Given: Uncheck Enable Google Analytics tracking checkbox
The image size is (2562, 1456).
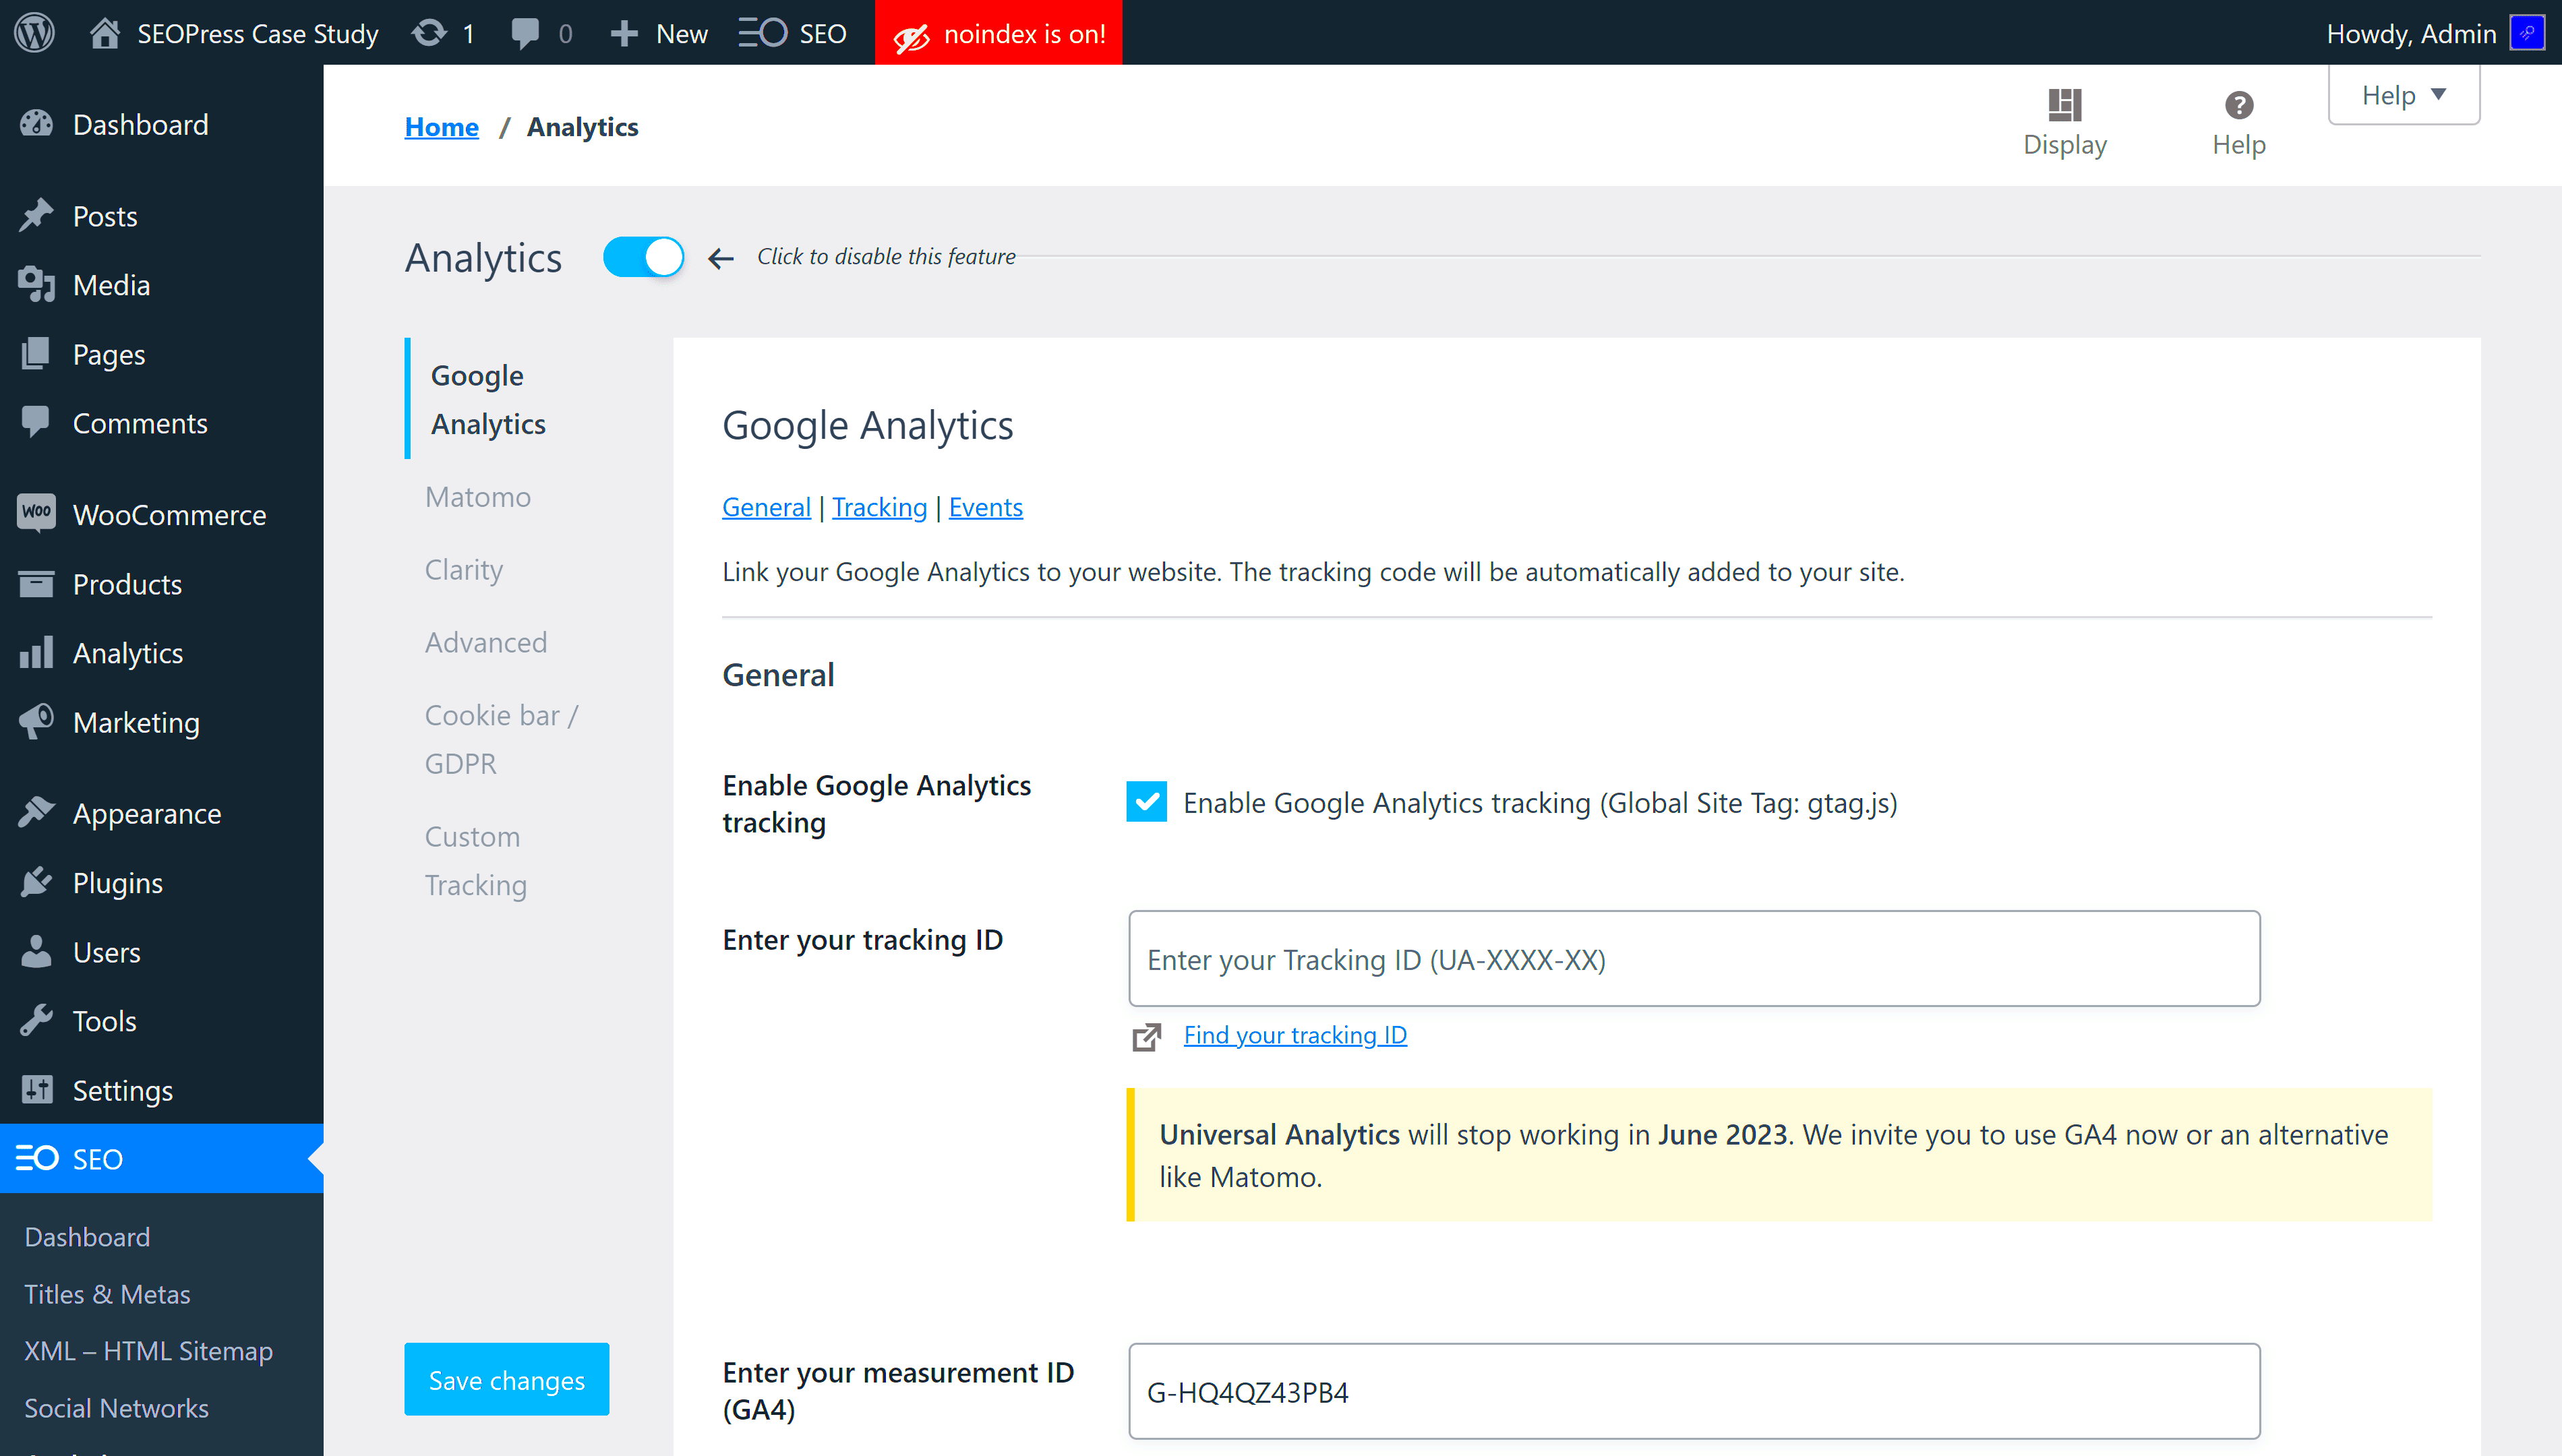Looking at the screenshot, I should [1146, 801].
